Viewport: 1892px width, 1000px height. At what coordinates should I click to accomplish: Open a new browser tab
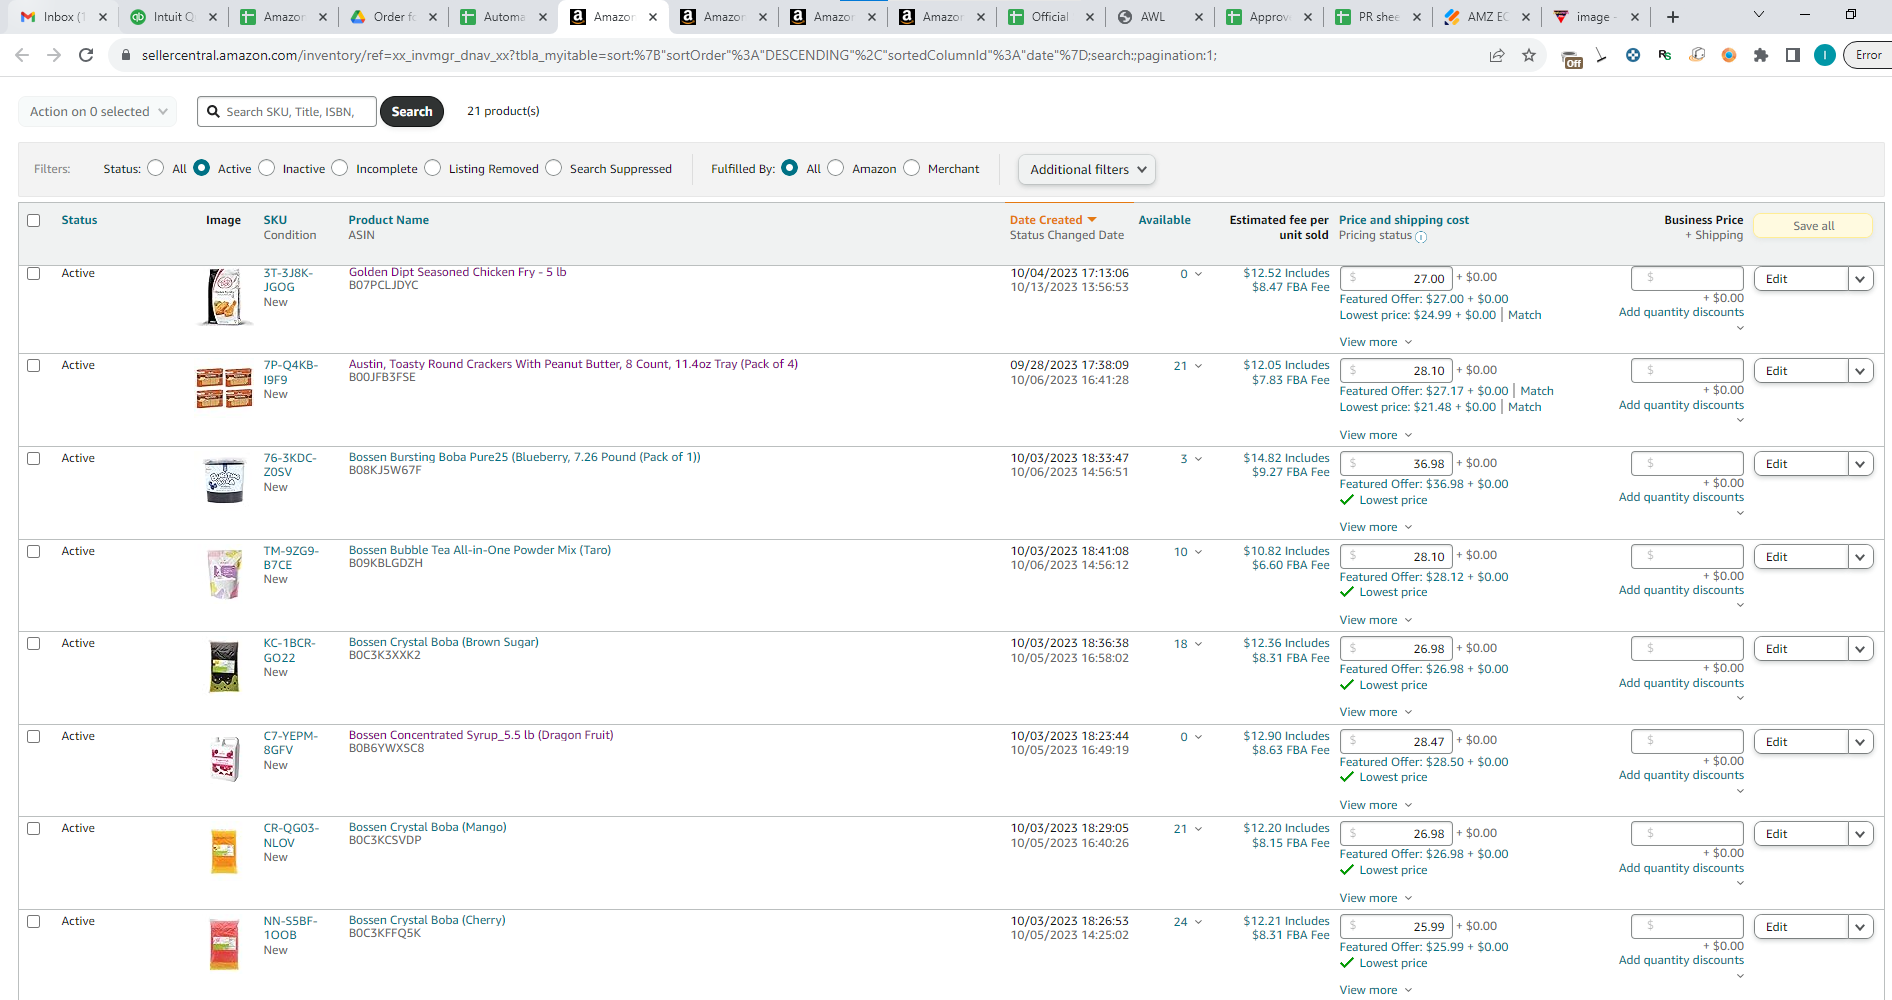tap(1673, 17)
